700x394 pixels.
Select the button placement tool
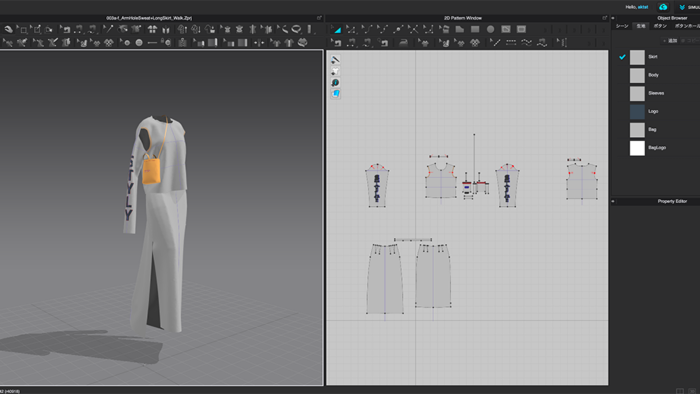(127, 43)
